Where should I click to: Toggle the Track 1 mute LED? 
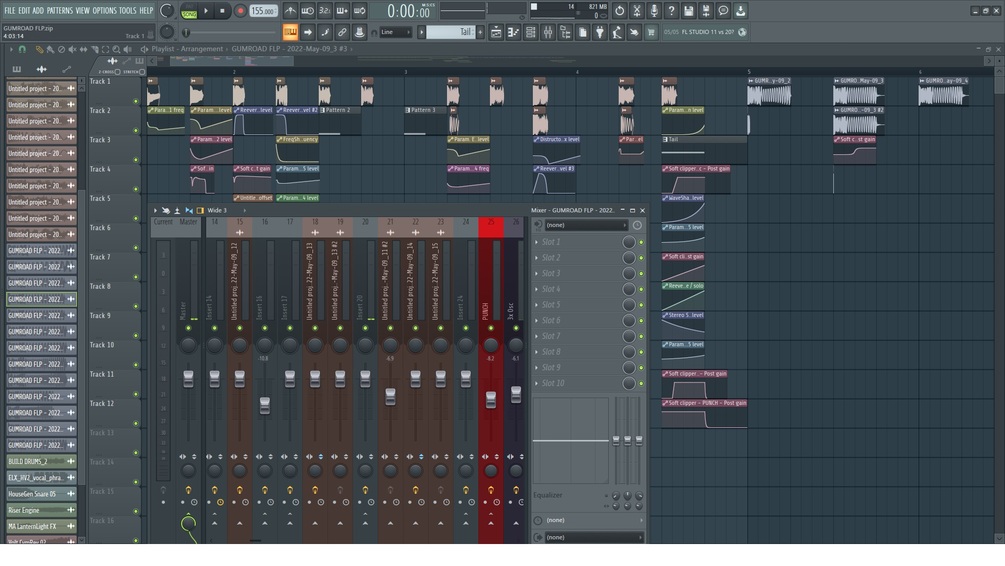point(136,101)
